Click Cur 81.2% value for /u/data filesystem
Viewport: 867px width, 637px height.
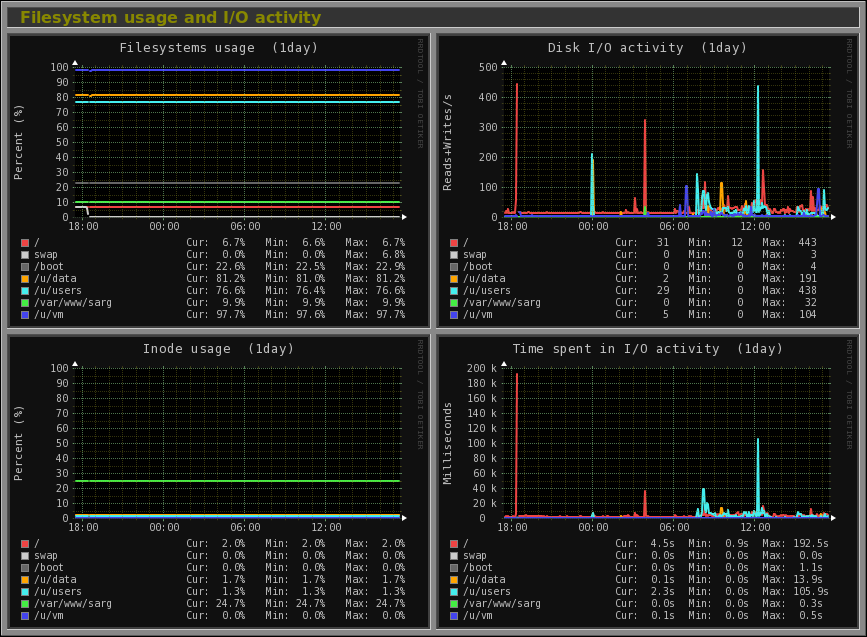(x=231, y=279)
